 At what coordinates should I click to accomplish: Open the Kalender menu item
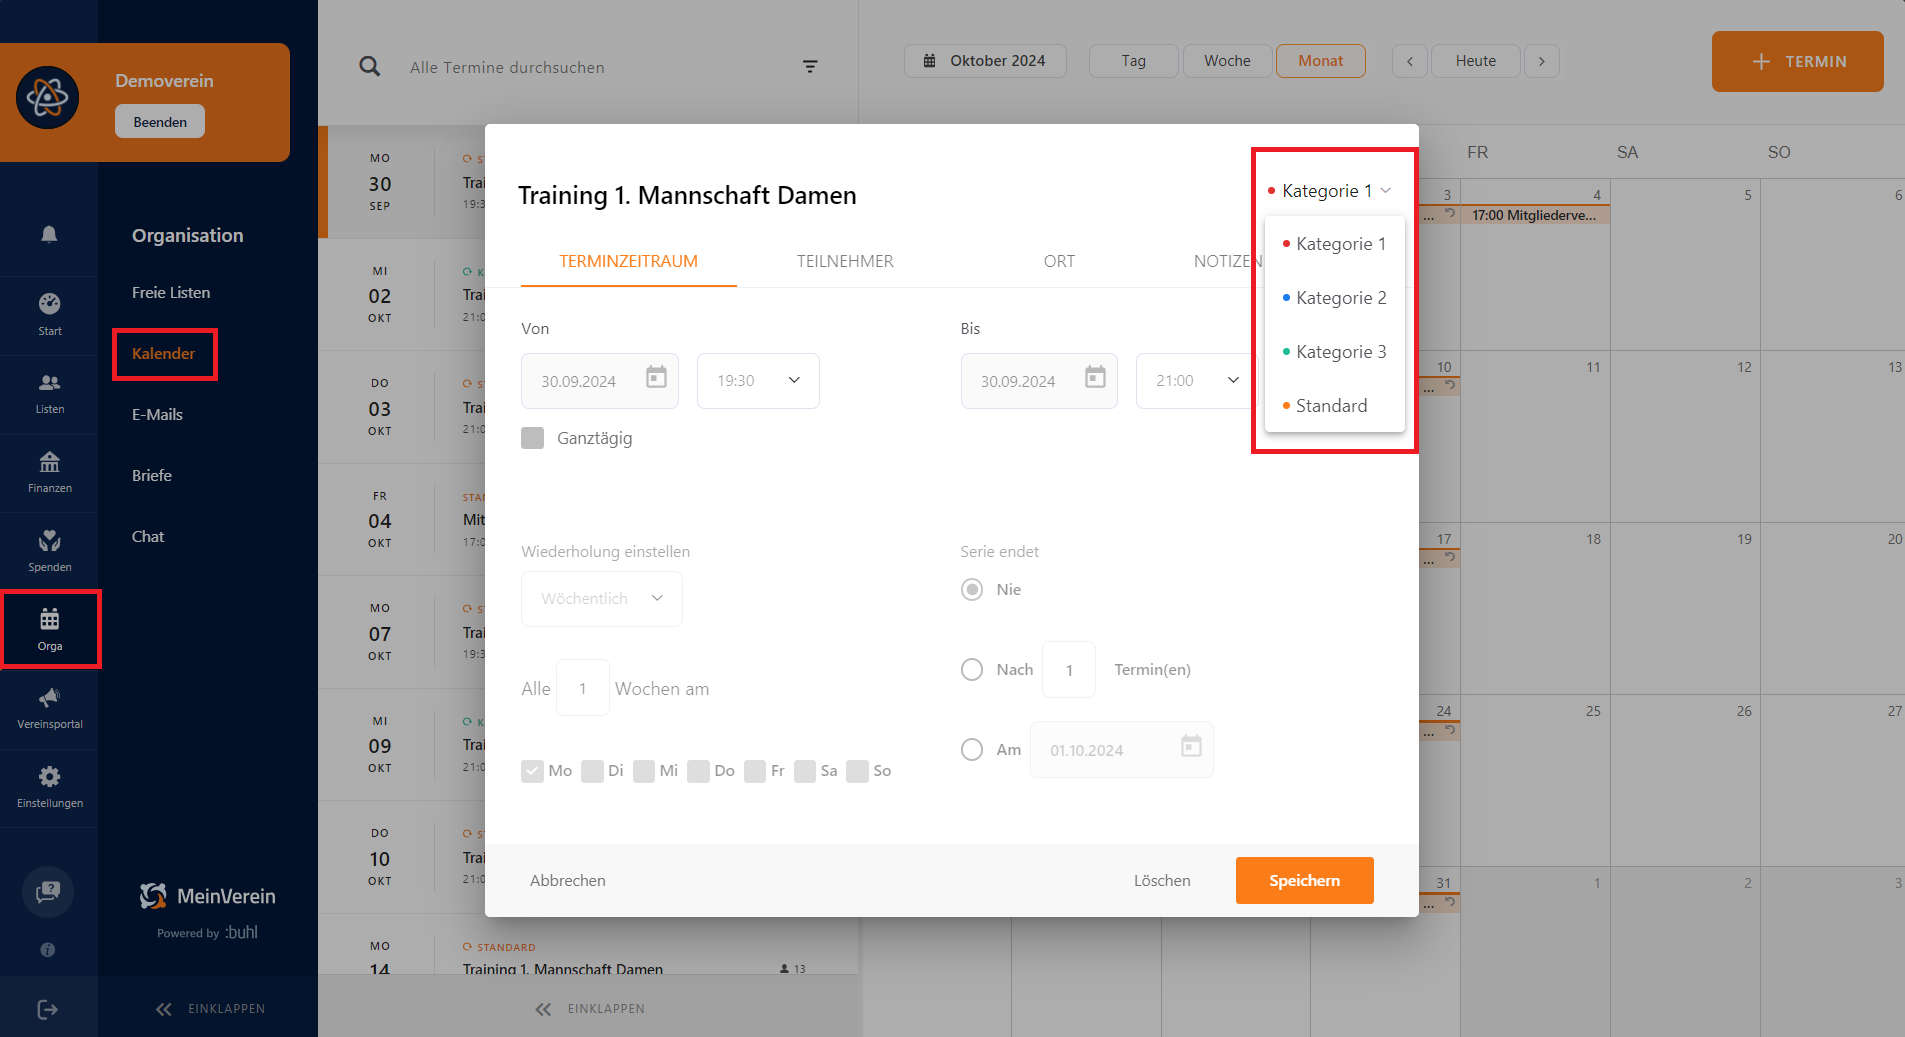pos(164,353)
